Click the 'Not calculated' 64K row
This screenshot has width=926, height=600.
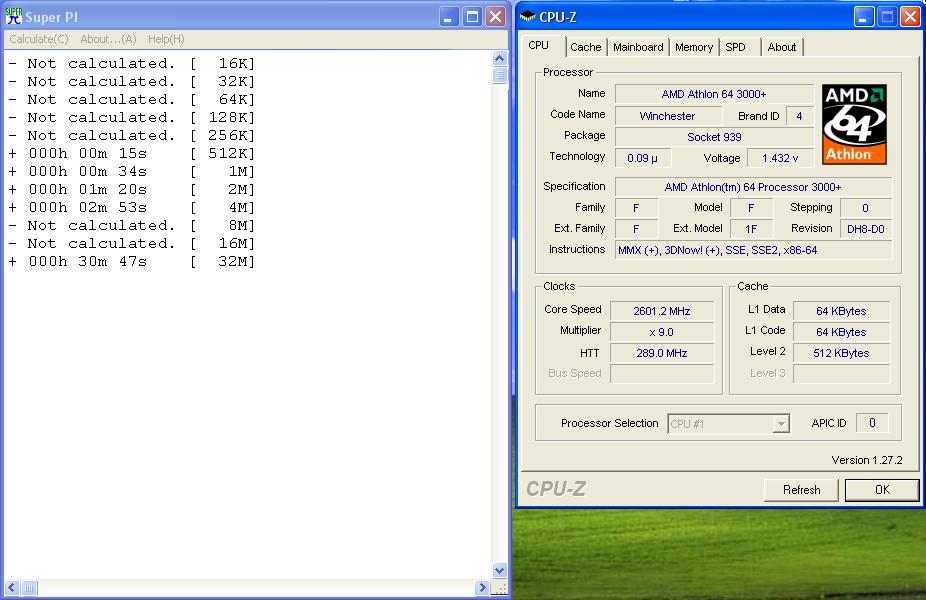(x=132, y=100)
